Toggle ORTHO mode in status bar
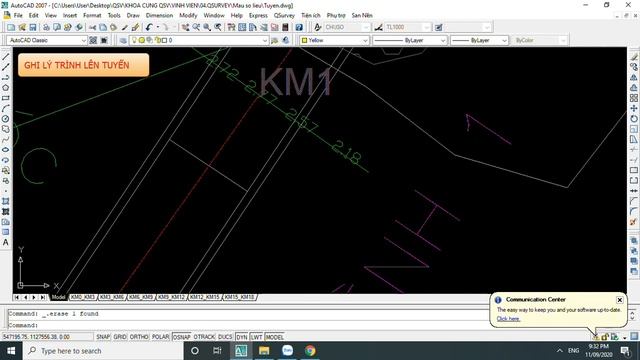Viewport: 640px width, 360px height. click(x=139, y=337)
